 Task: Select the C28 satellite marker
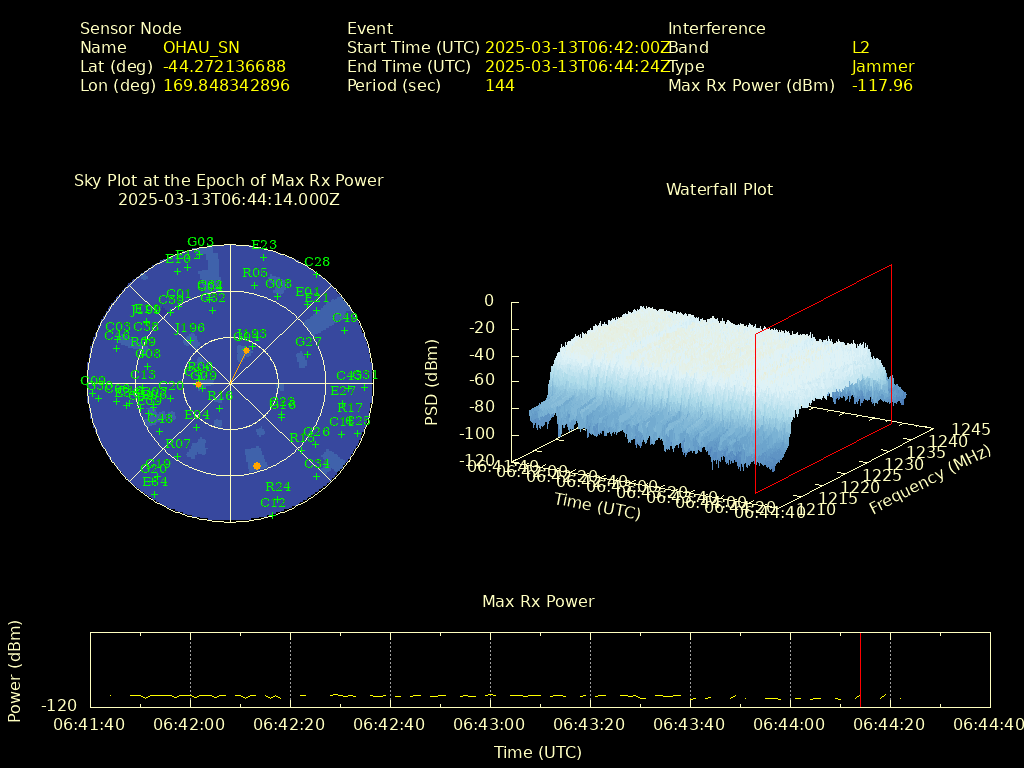(317, 276)
